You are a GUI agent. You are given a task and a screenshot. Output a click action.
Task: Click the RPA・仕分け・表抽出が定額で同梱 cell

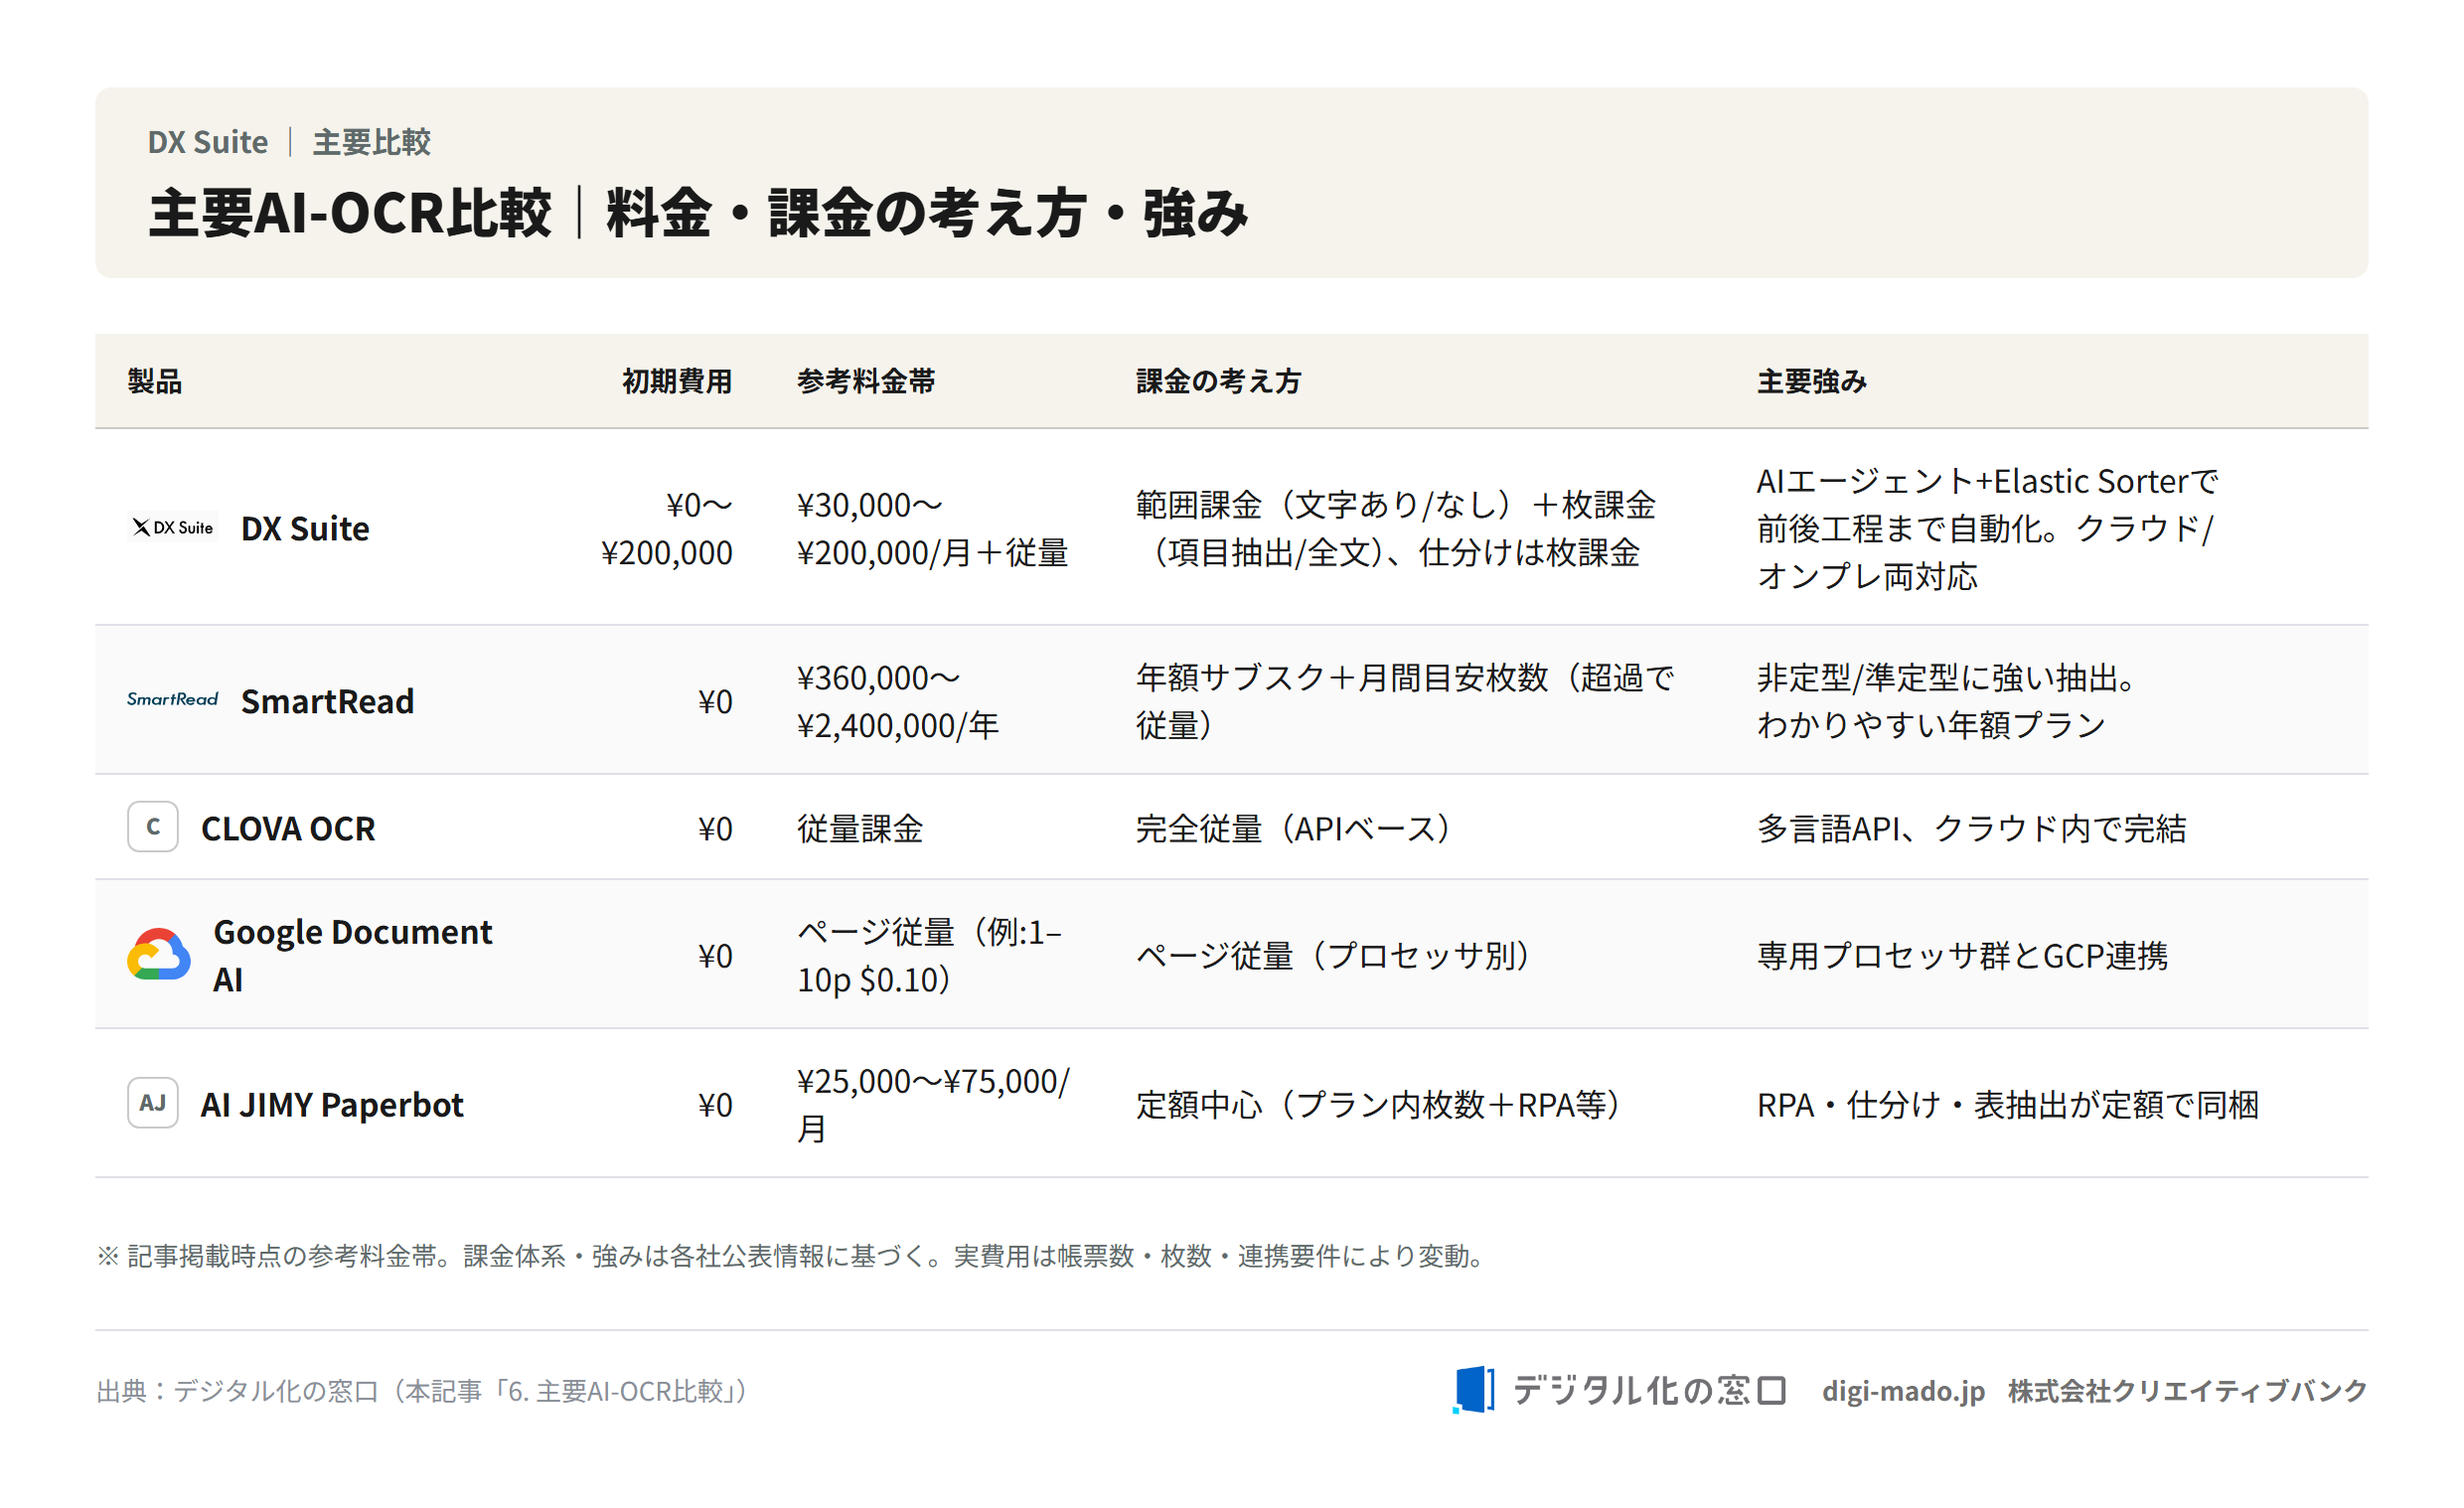[2008, 1104]
